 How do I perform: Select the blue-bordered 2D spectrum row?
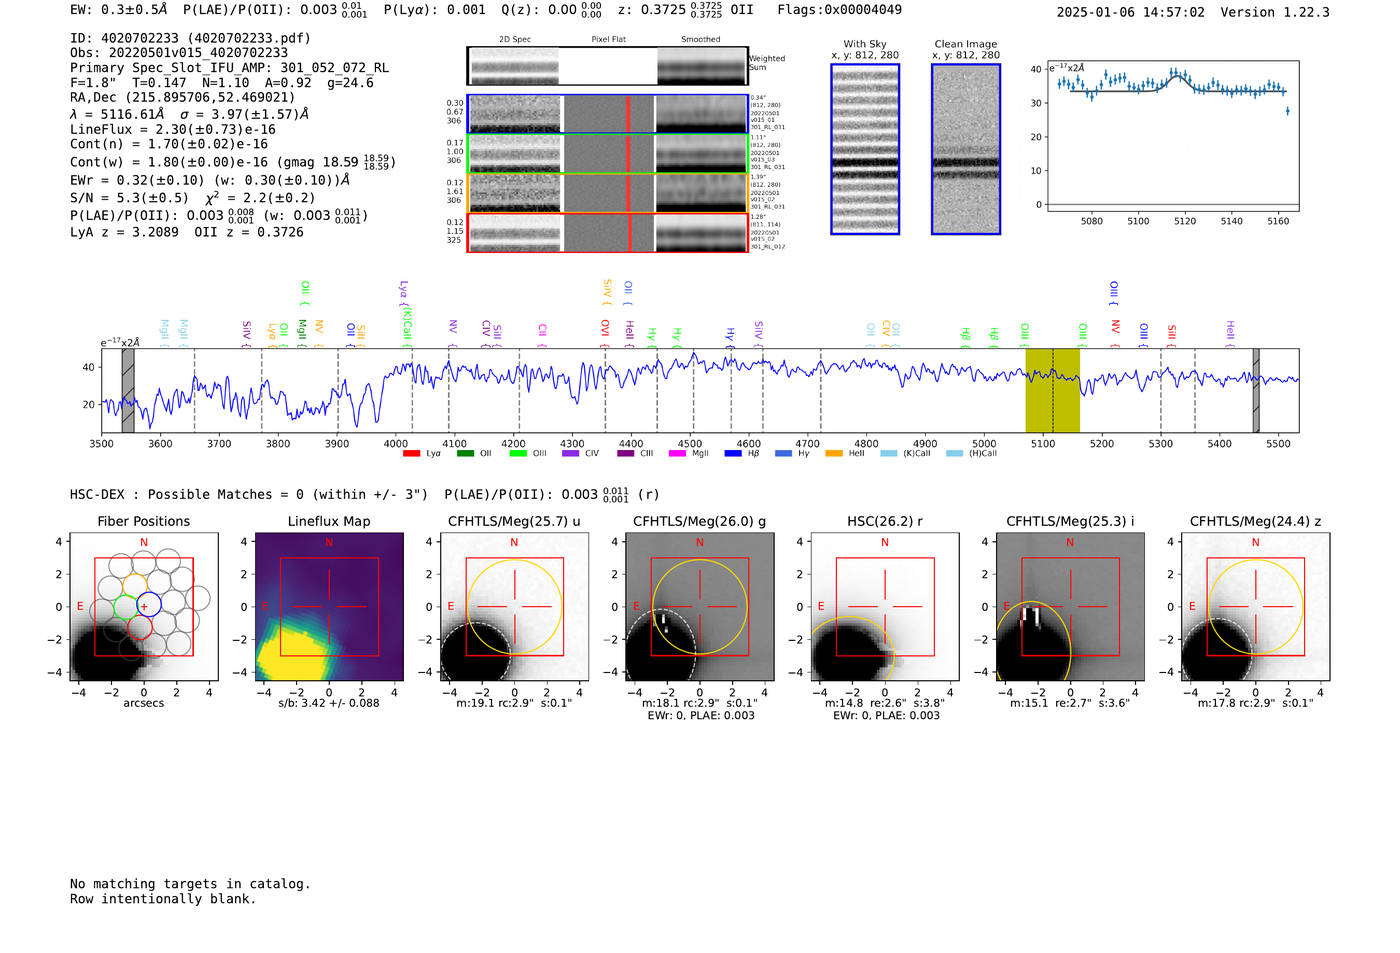pos(608,114)
